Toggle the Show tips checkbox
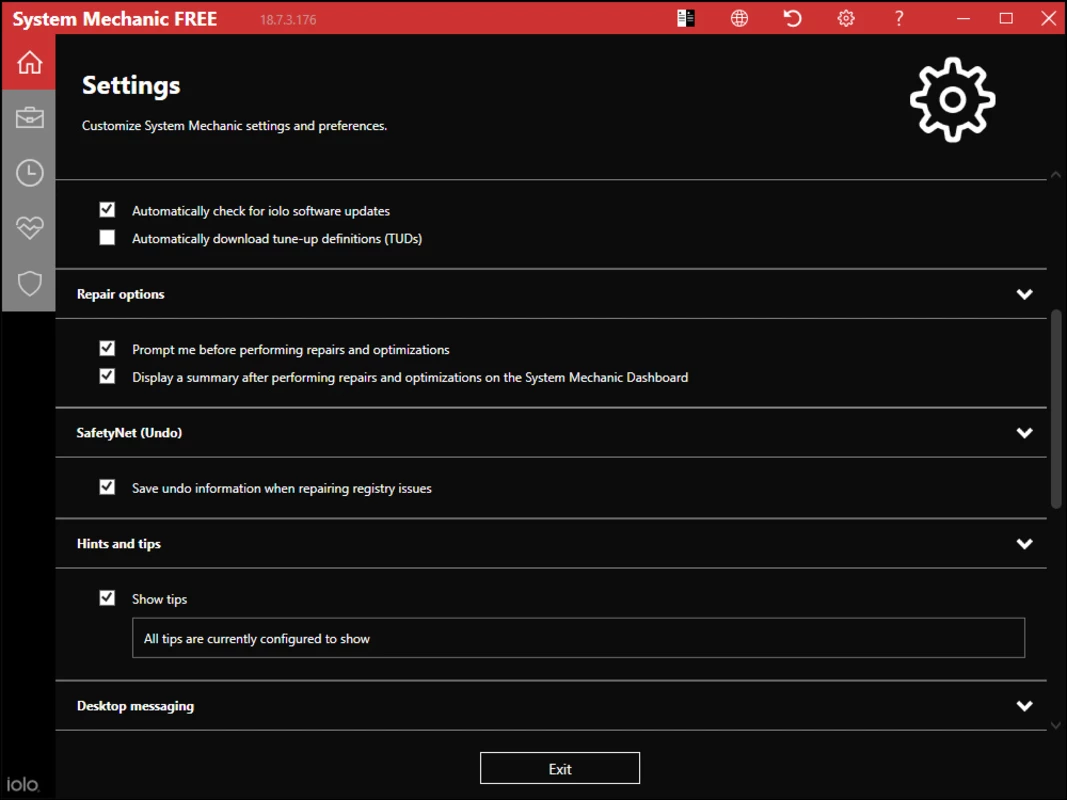The width and height of the screenshot is (1067, 800). click(x=107, y=598)
